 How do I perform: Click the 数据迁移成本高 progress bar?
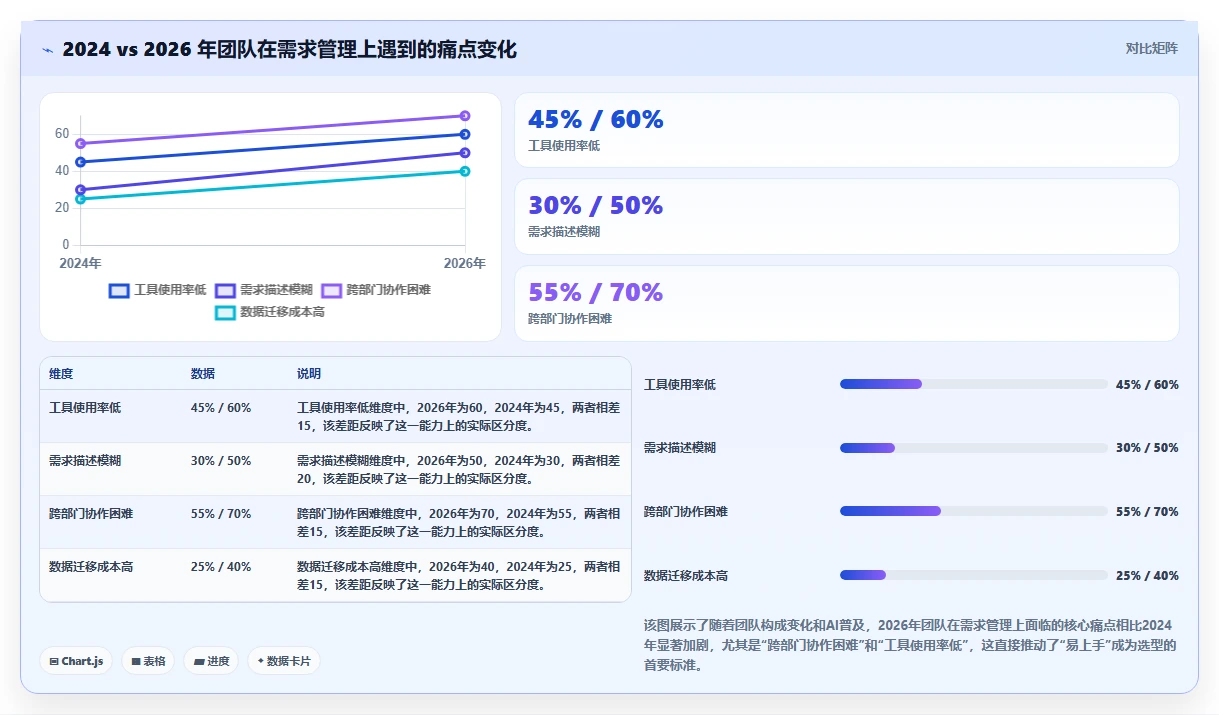[974, 575]
